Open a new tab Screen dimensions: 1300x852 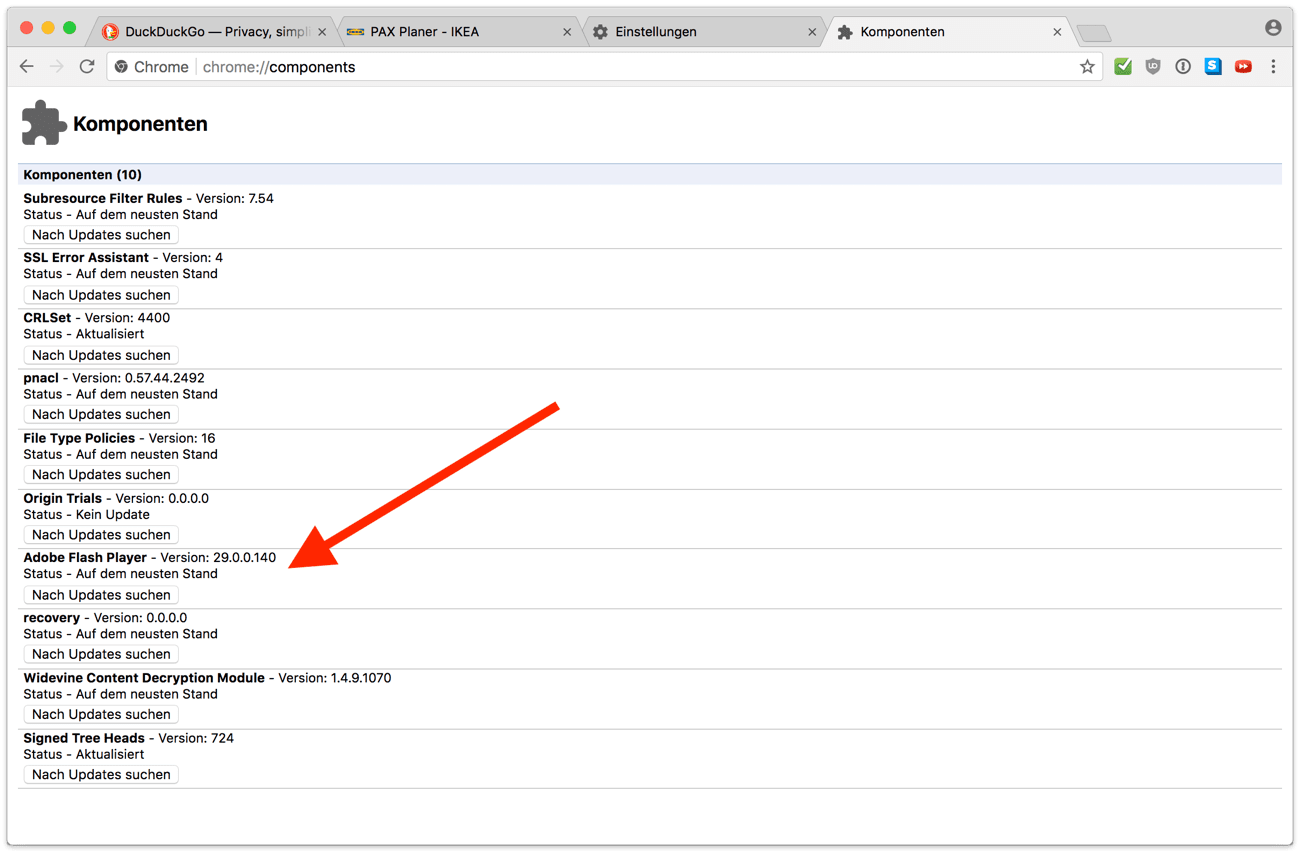pos(1094,34)
